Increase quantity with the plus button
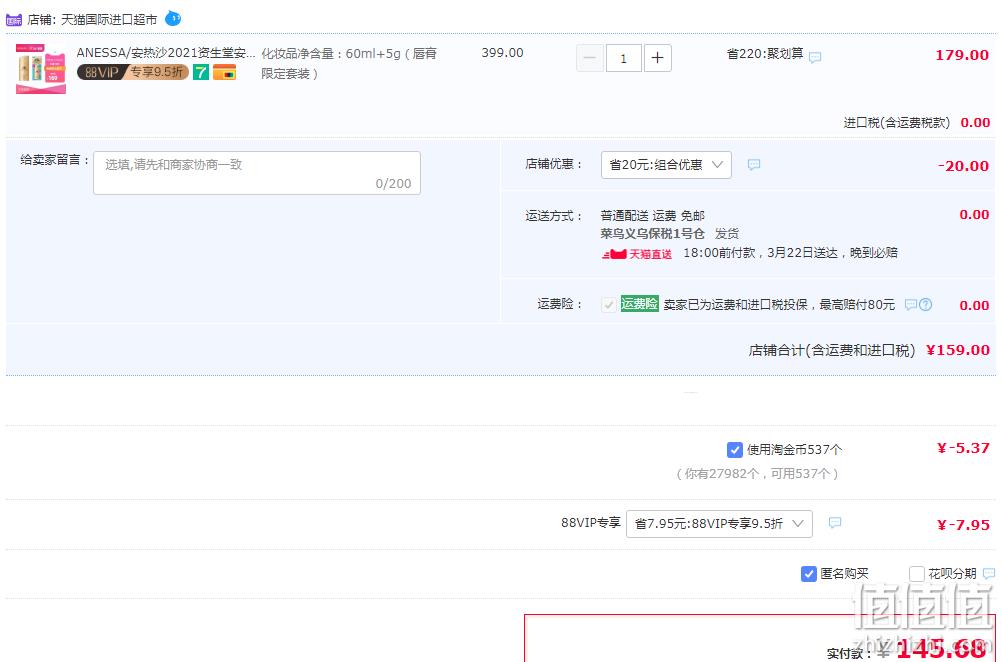Viewport: 1002px width, 662px height. (x=658, y=58)
